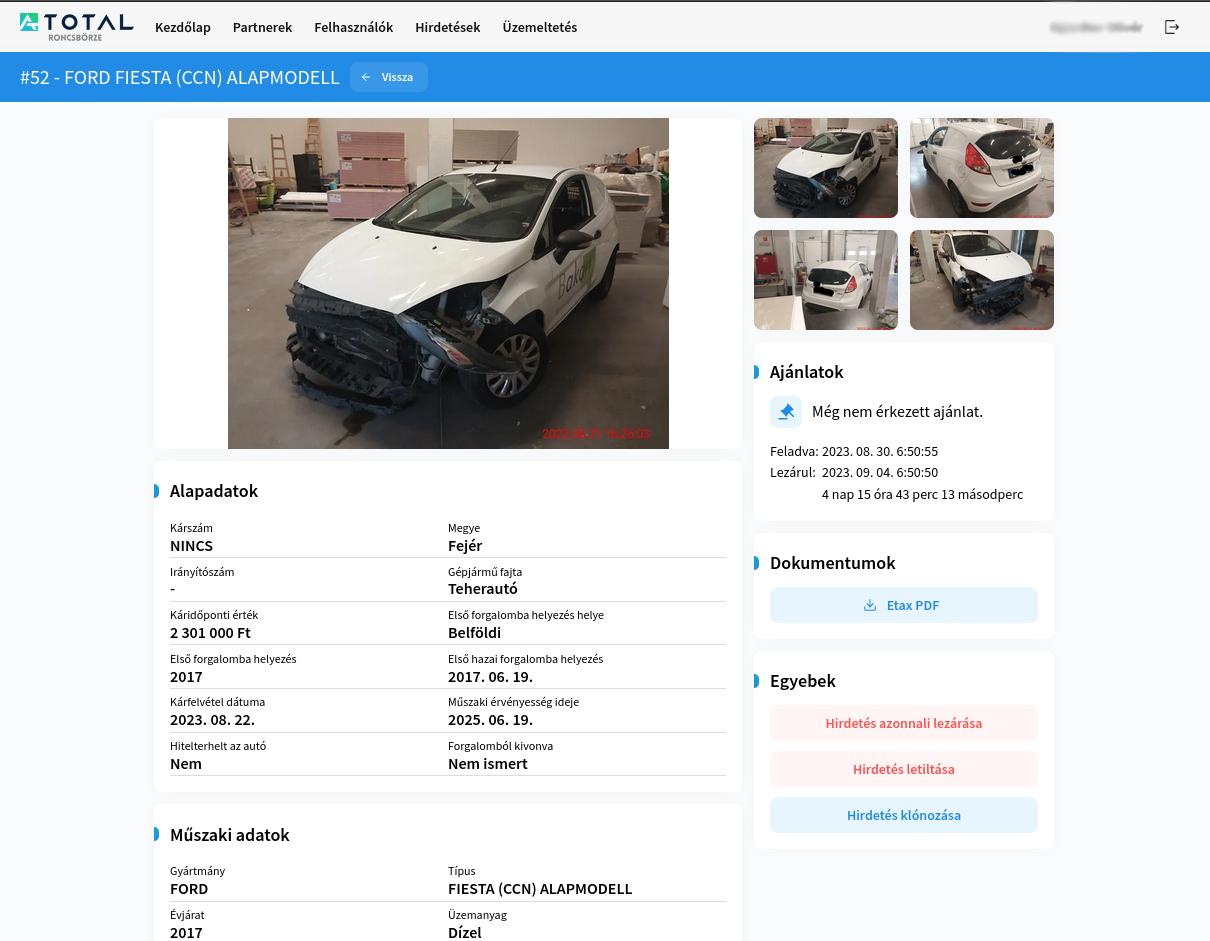
Task: Click the blue auction gavel icon under Ajánlatok
Action: click(x=785, y=411)
